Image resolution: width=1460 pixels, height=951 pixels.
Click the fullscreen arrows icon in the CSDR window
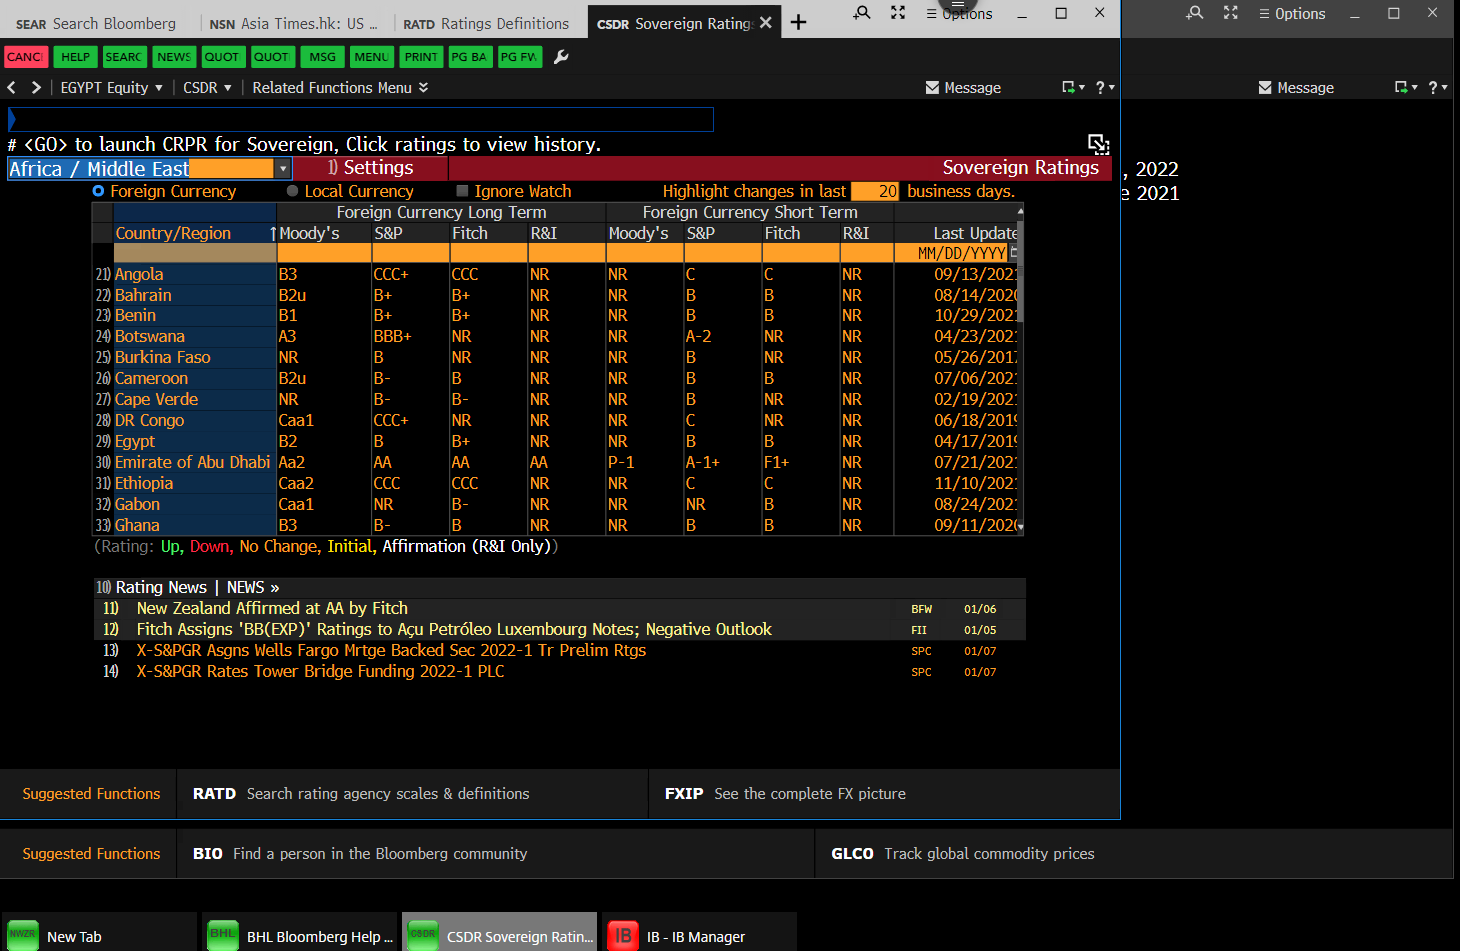tap(898, 13)
